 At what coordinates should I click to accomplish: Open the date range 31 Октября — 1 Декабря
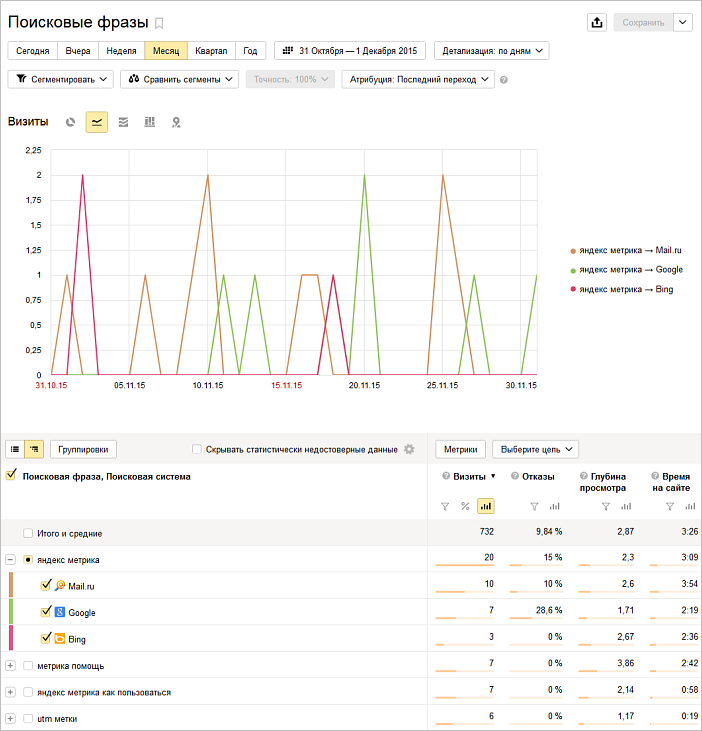pyautogui.click(x=350, y=51)
